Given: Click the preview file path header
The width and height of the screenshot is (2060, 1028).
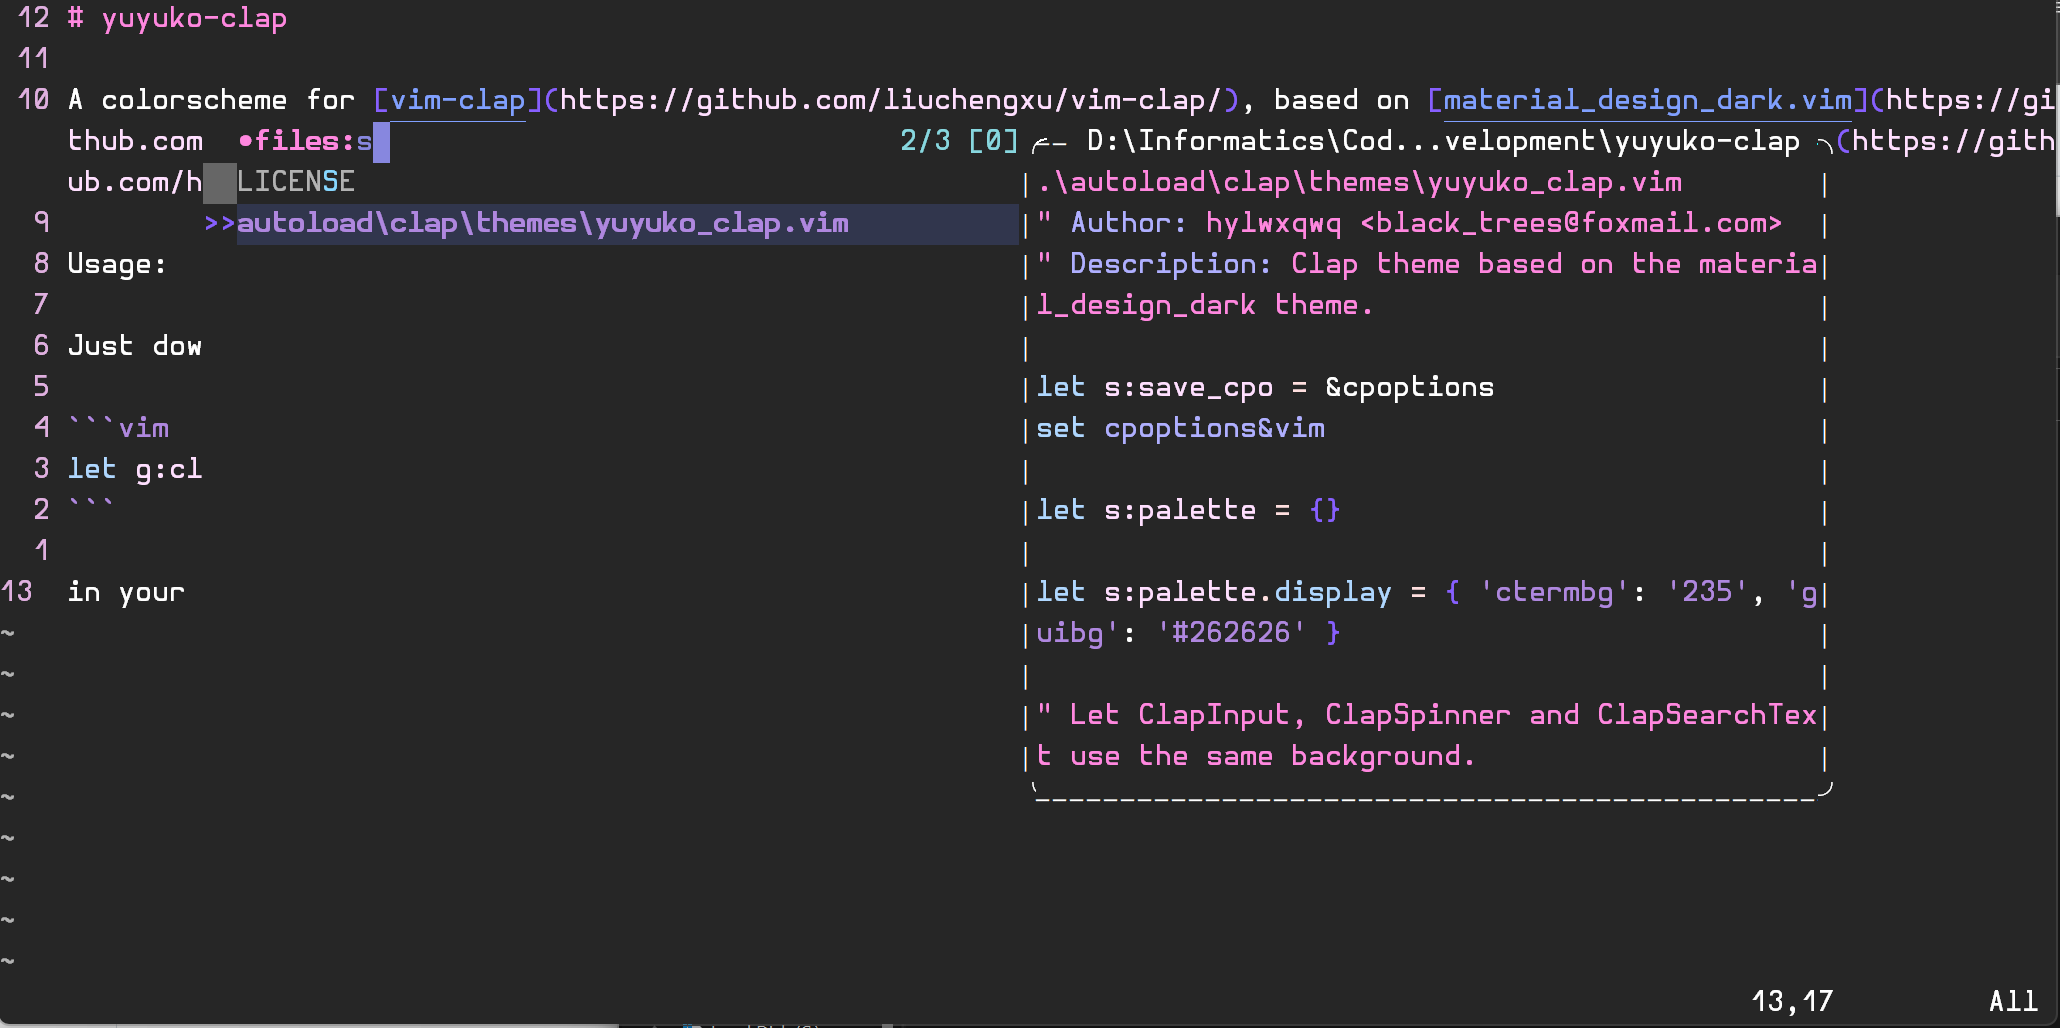Looking at the screenshot, I should click(1359, 182).
